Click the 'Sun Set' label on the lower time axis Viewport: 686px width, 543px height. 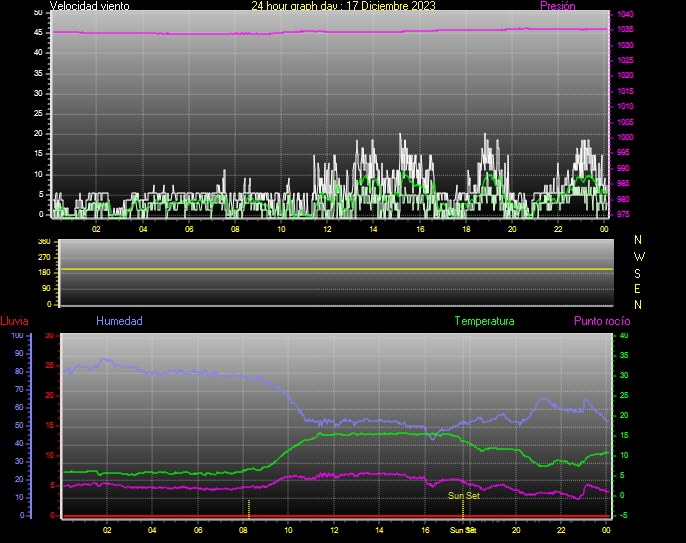463,530
